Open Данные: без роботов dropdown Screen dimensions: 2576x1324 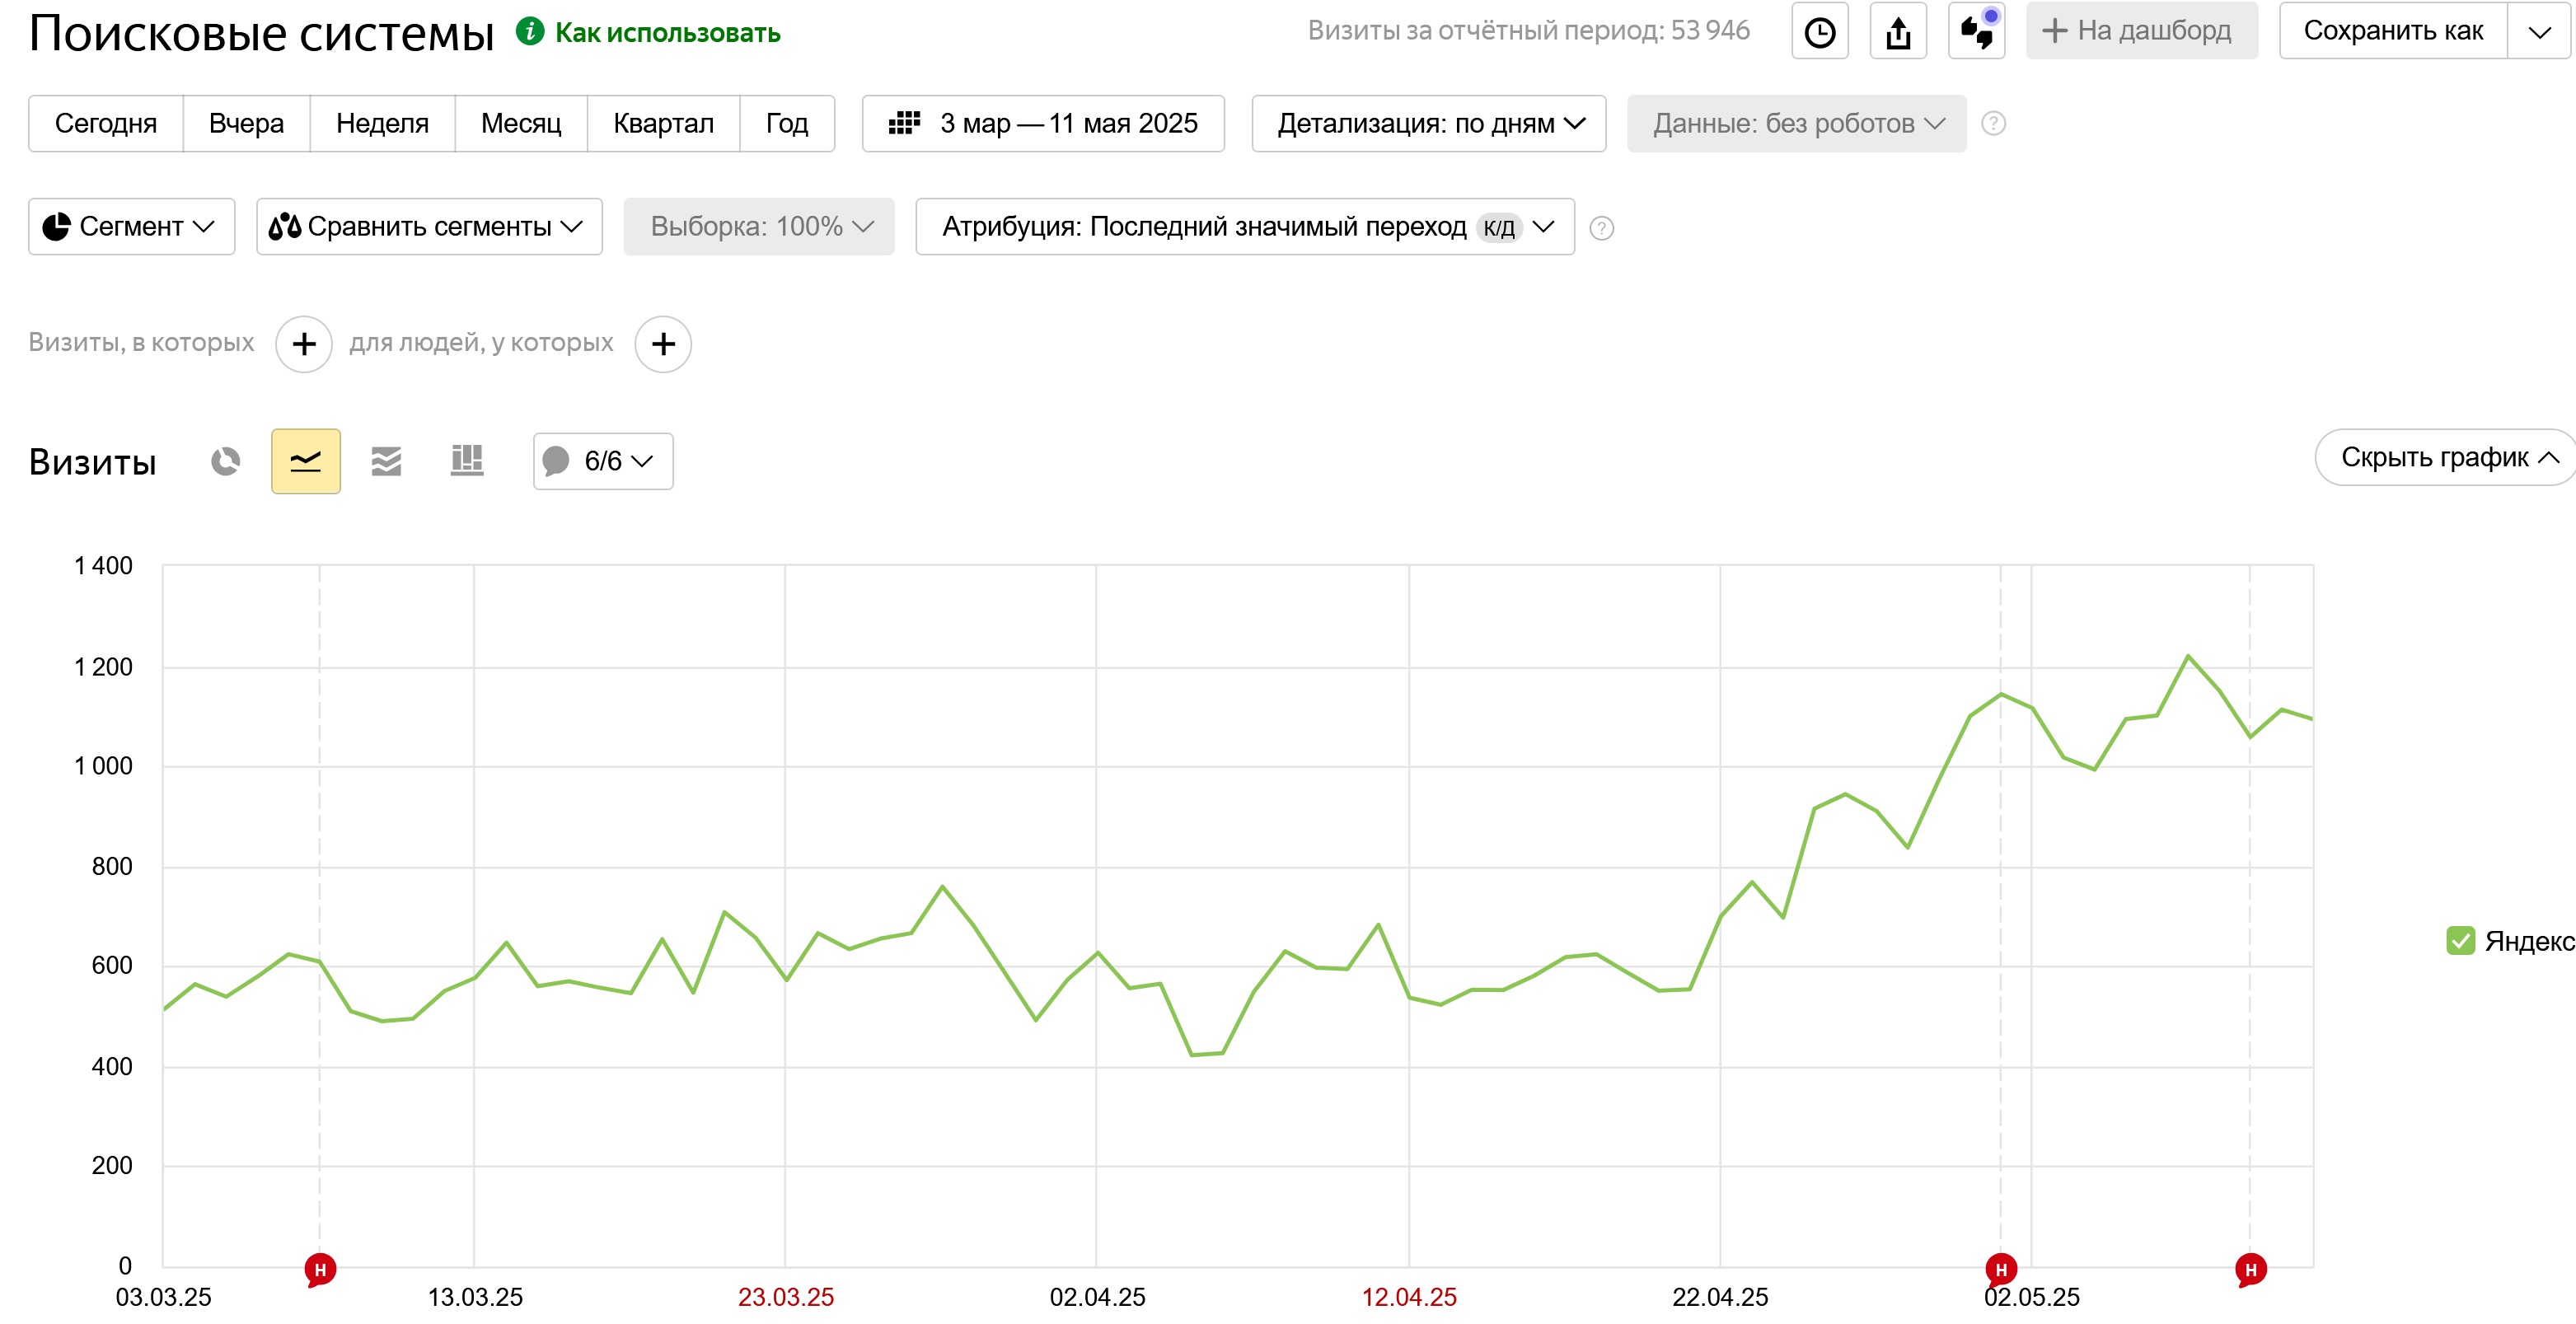(x=1797, y=124)
